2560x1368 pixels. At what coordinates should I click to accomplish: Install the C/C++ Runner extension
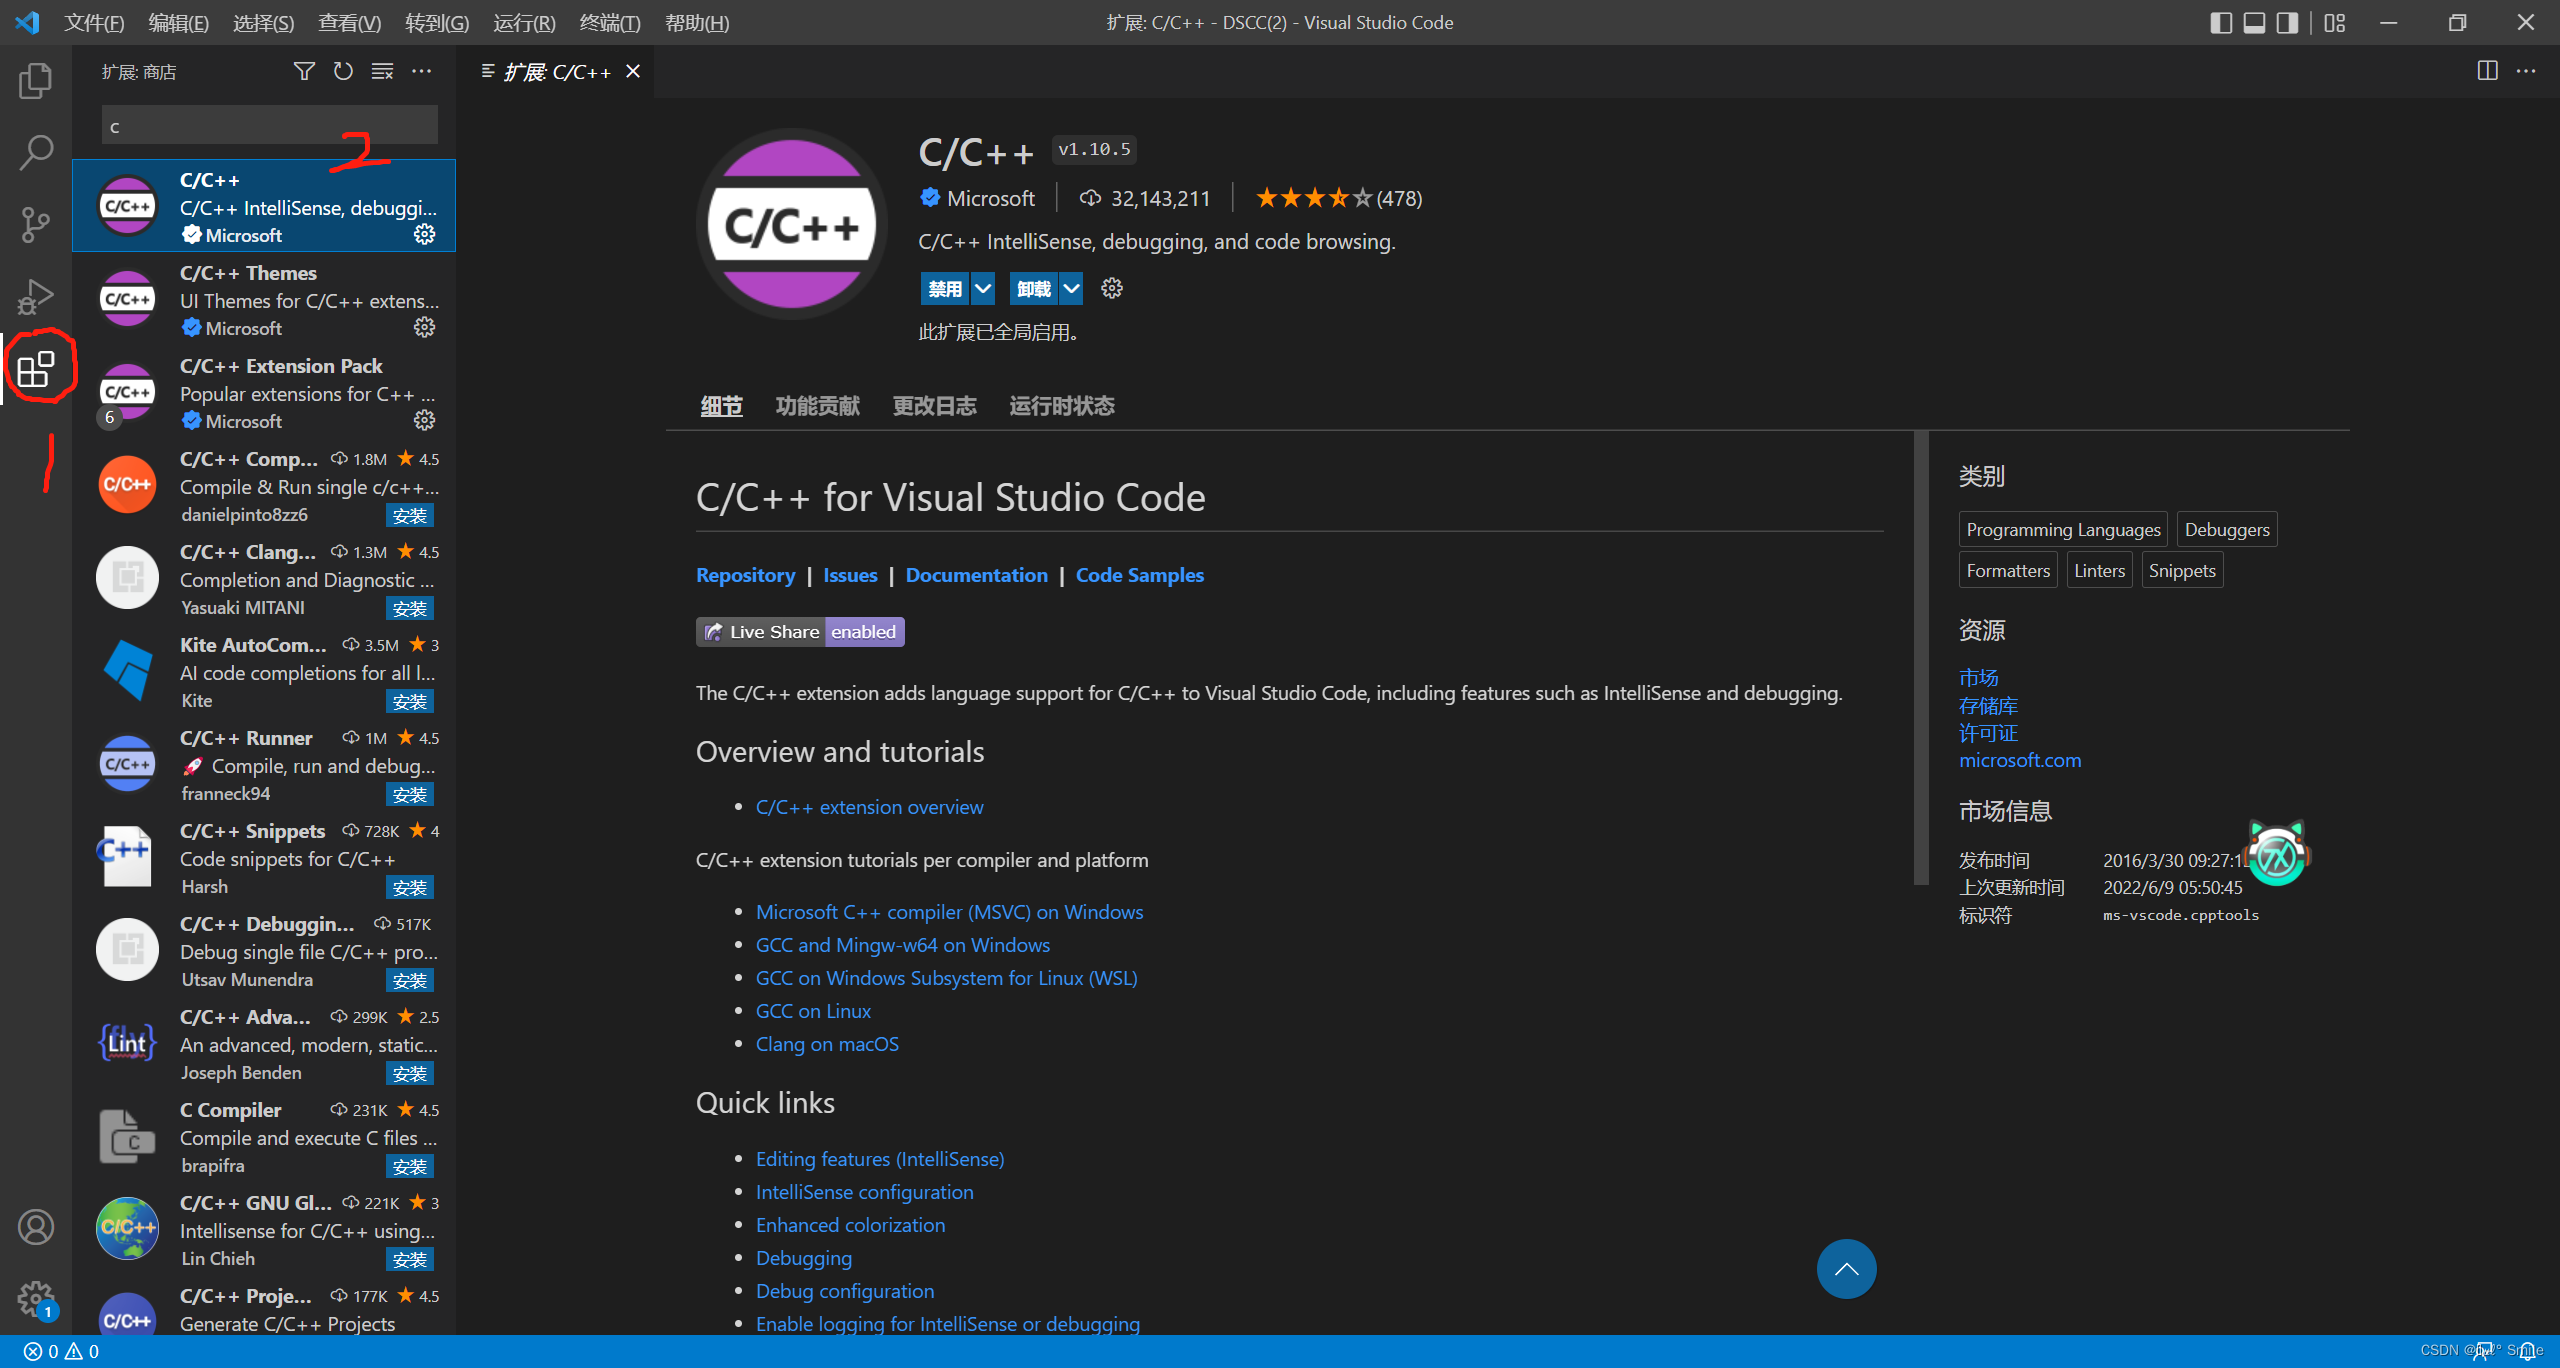coord(410,794)
